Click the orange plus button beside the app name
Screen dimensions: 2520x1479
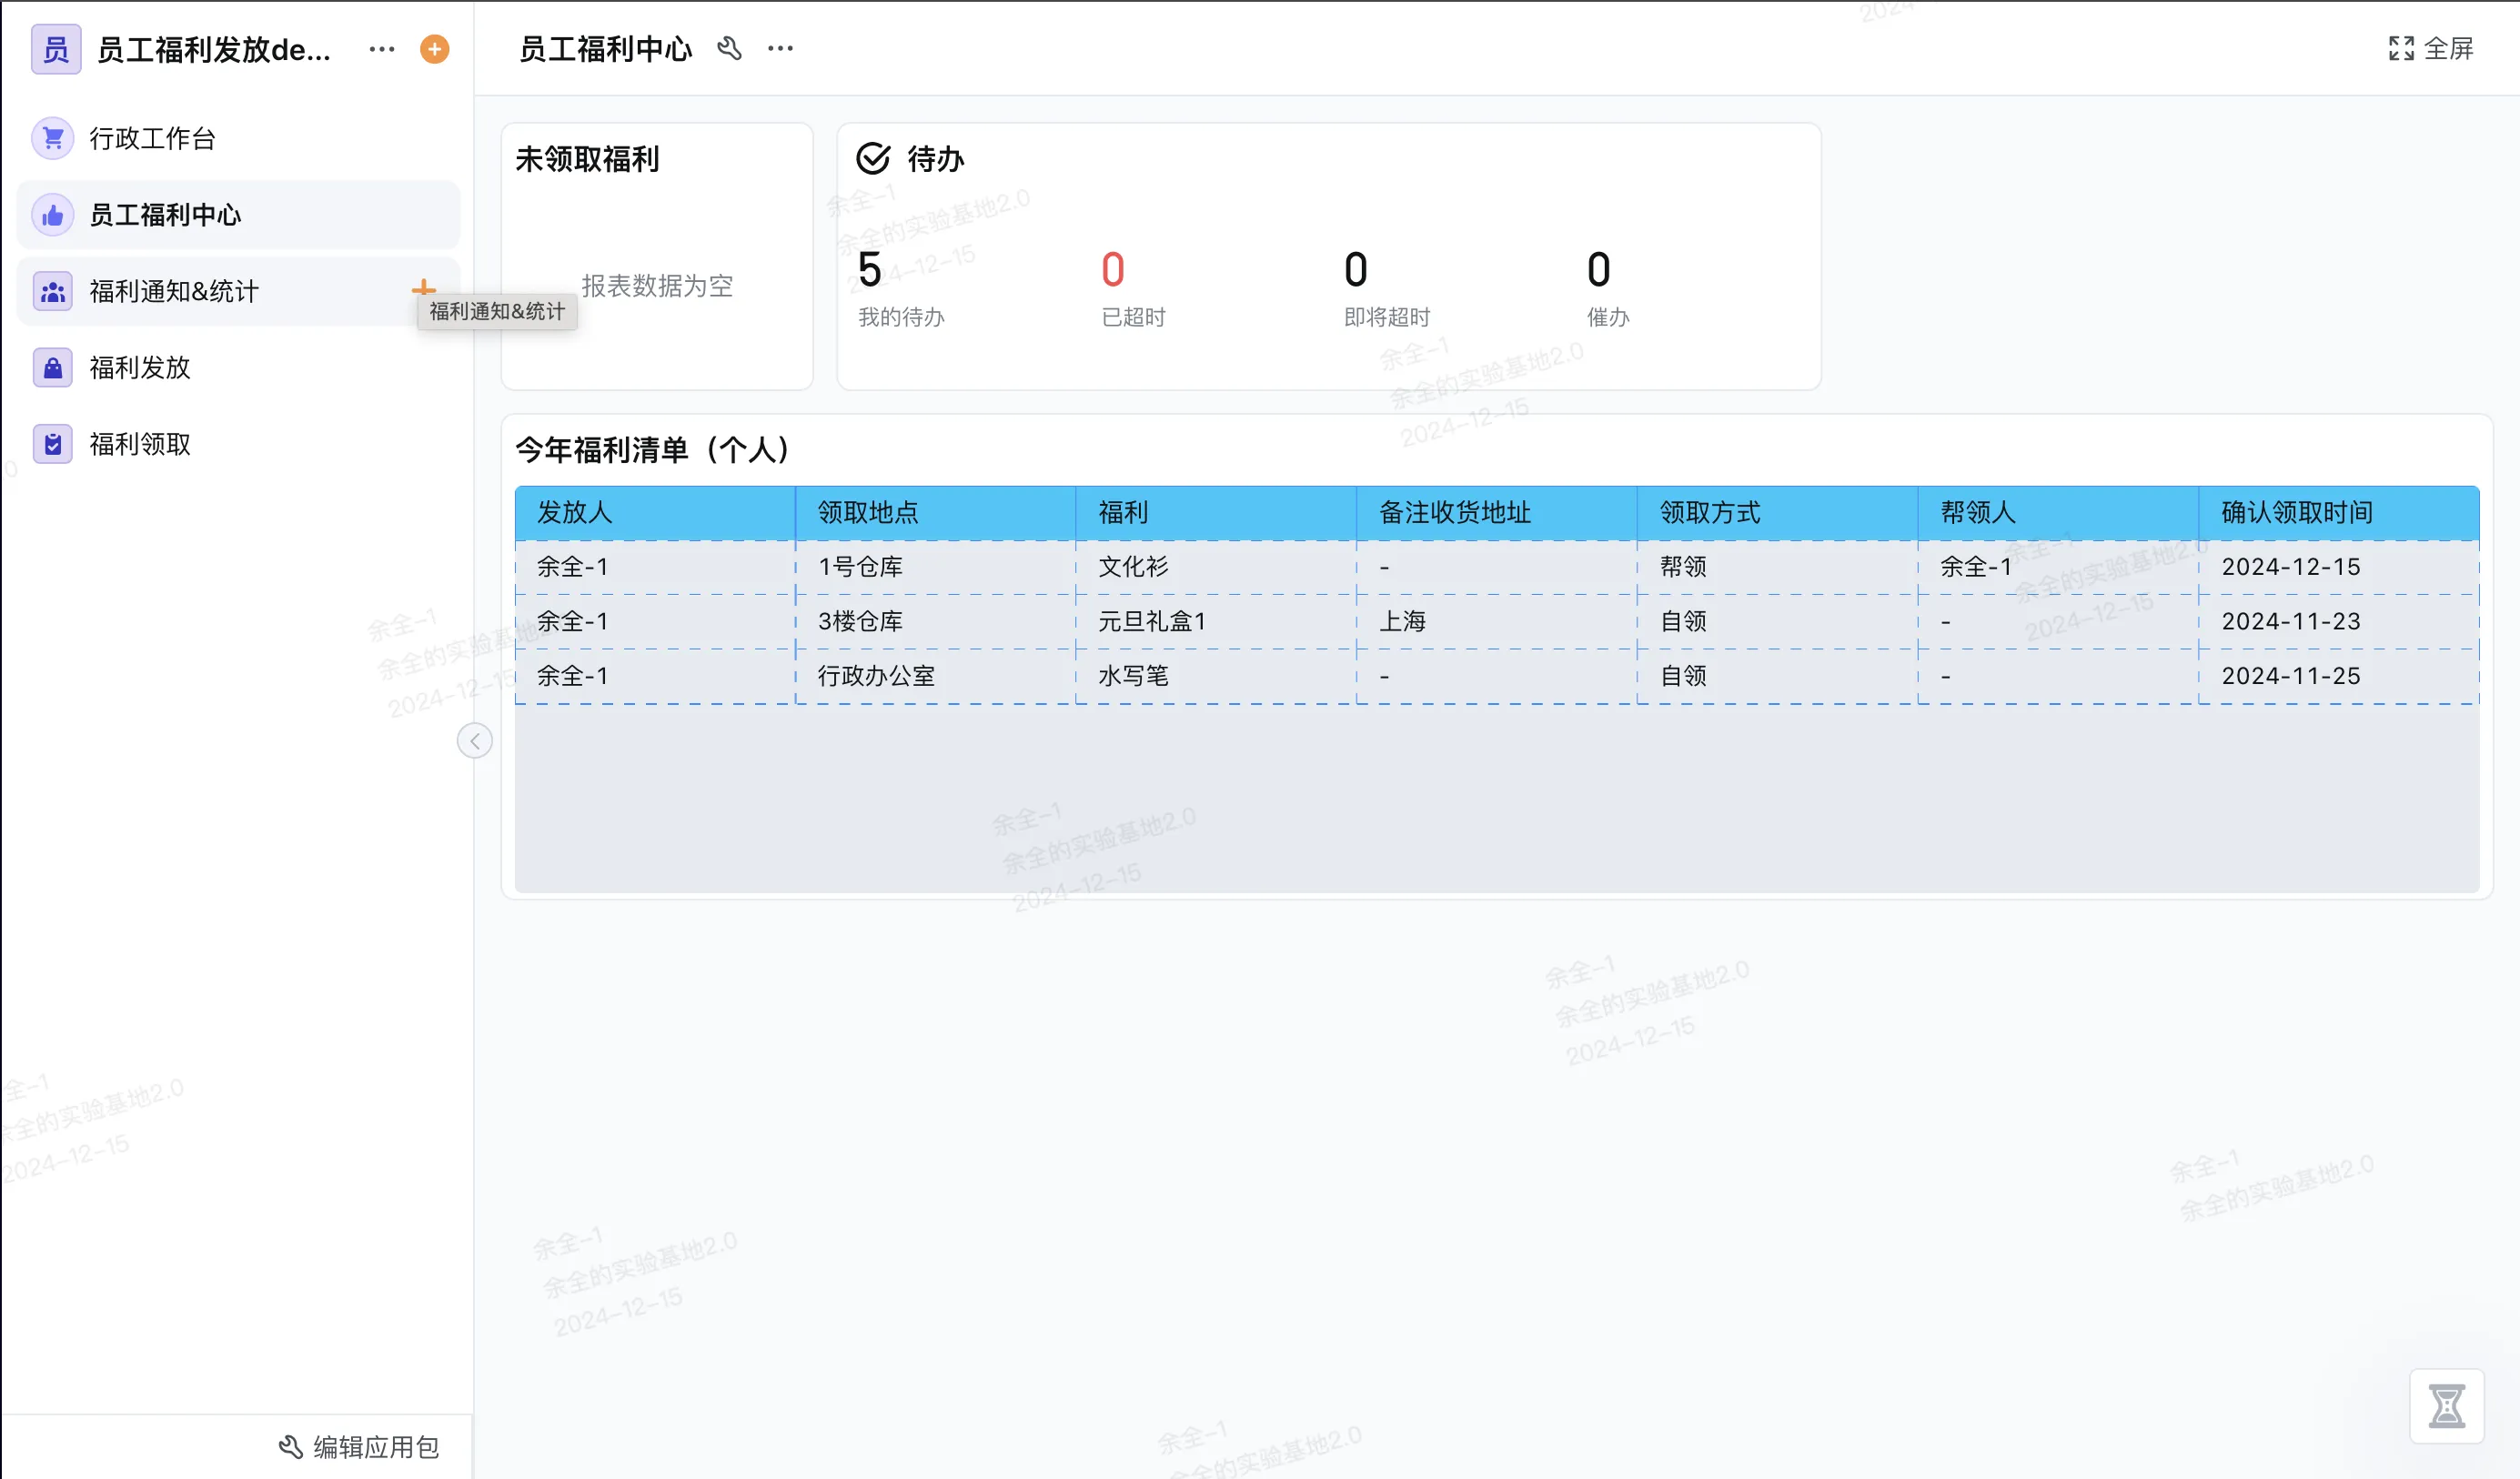click(x=434, y=48)
